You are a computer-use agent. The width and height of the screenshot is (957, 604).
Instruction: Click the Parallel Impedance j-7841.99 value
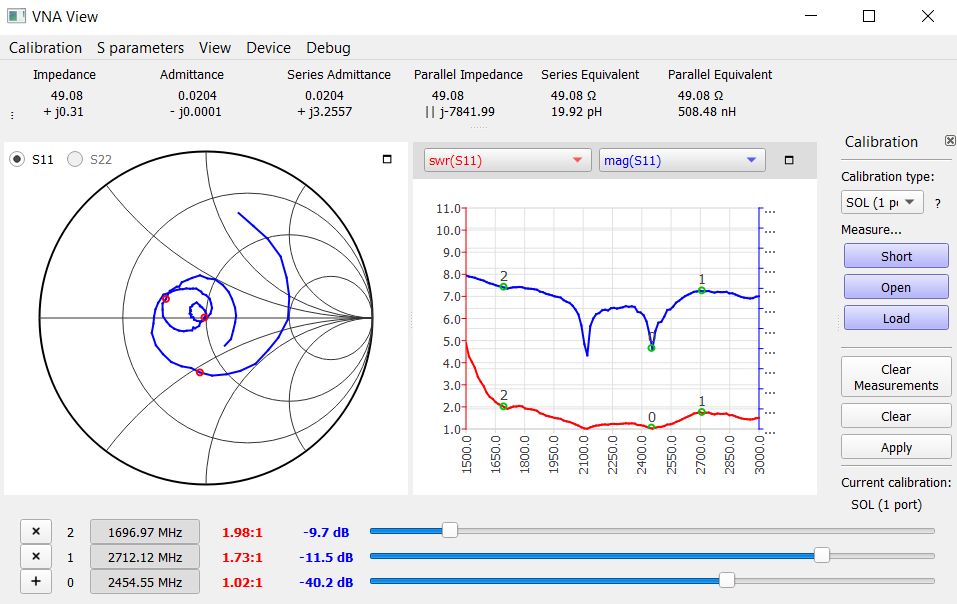click(460, 112)
